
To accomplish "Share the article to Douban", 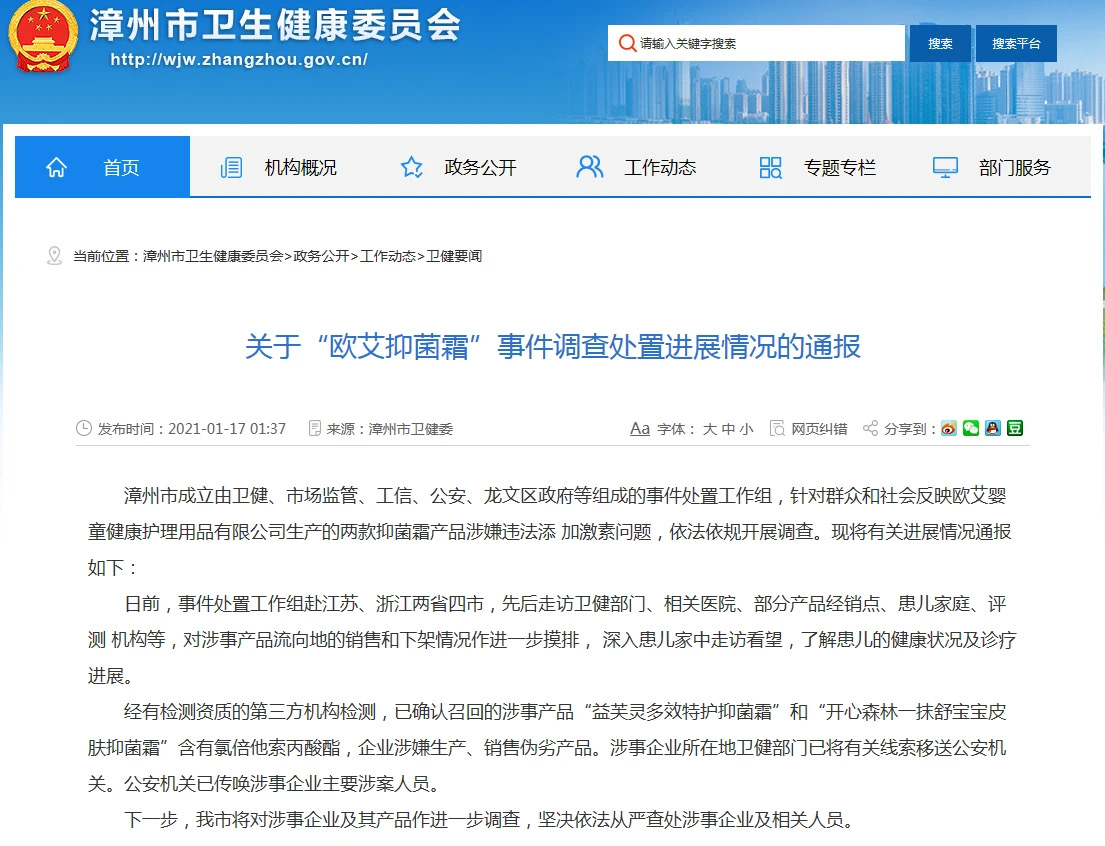I will tap(1014, 428).
